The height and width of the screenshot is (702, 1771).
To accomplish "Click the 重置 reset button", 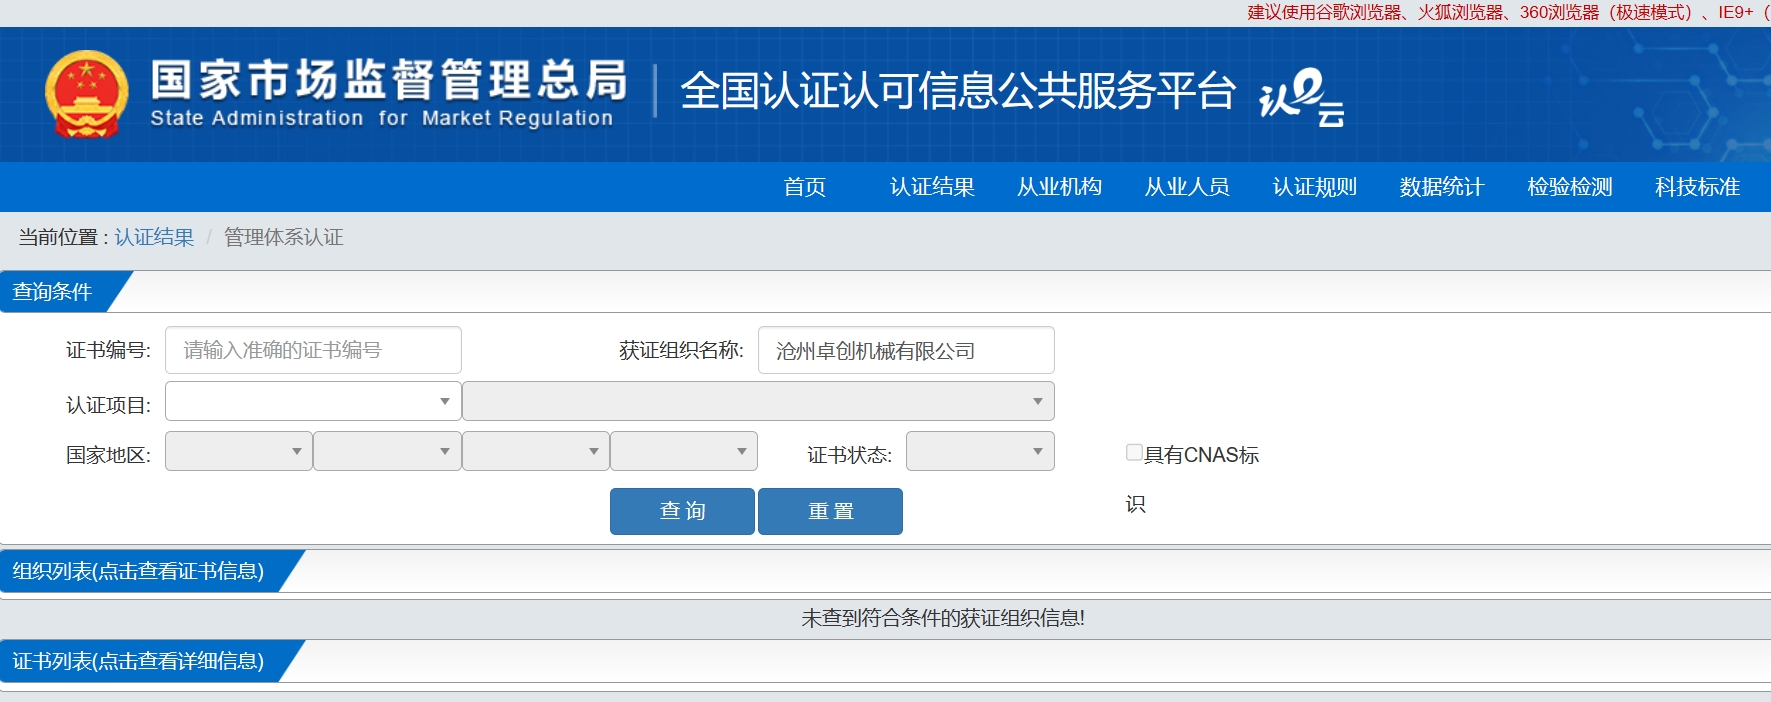I will click(x=830, y=511).
